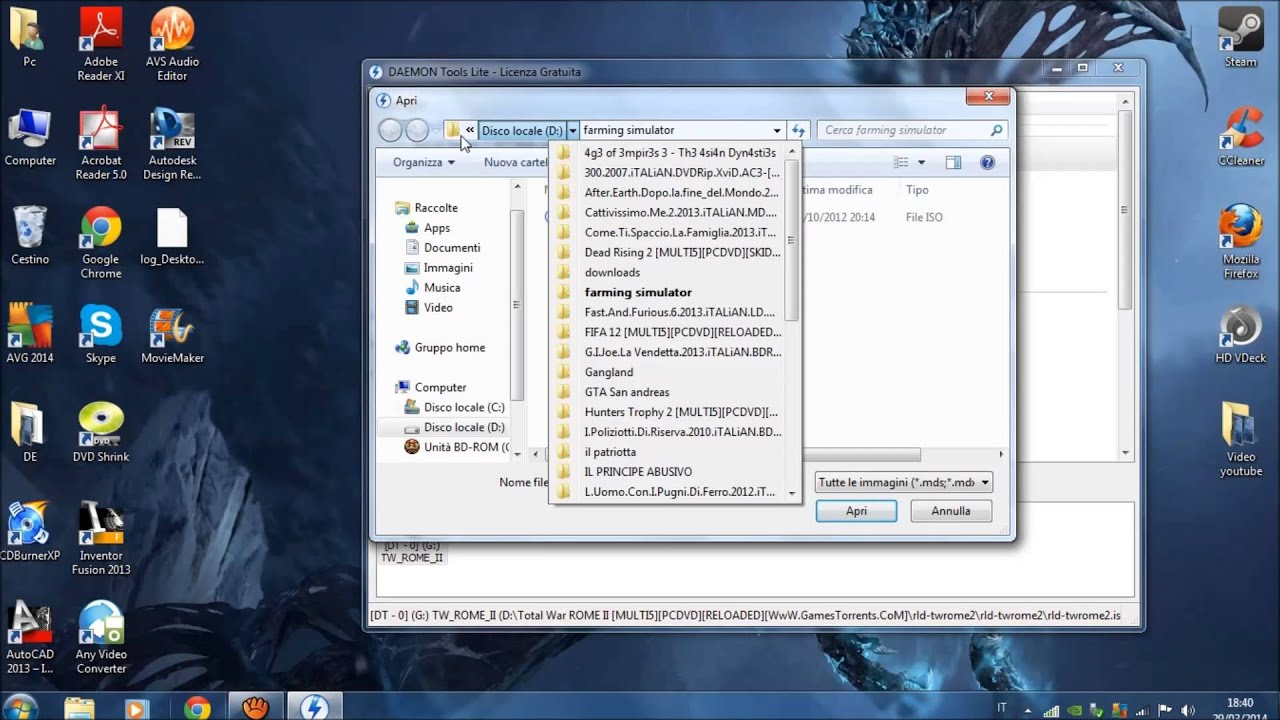Image resolution: width=1280 pixels, height=720 pixels.
Task: Launch HD VDeck desktop icon
Action: click(x=1241, y=335)
